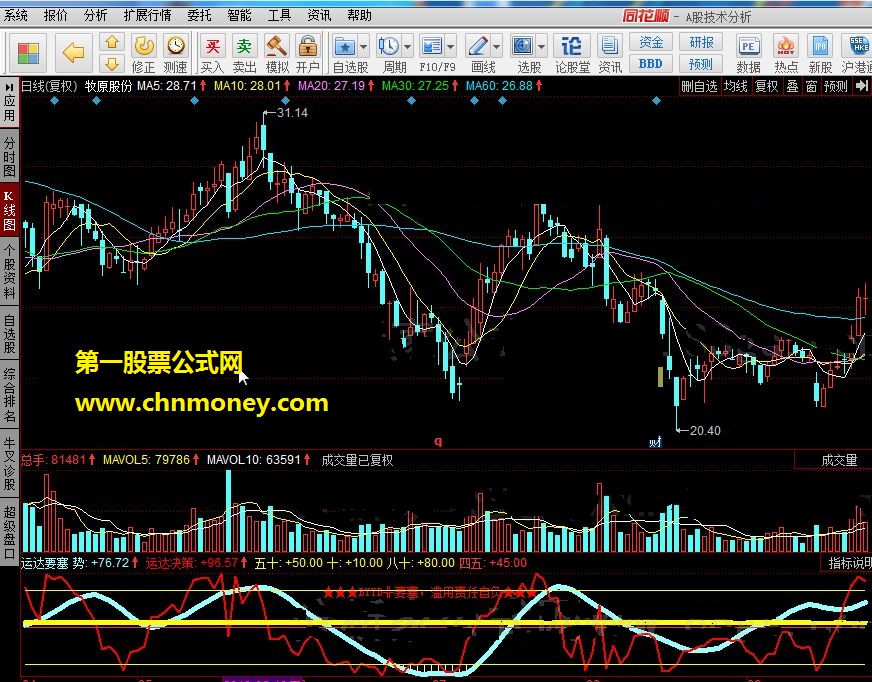This screenshot has width=872, height=682.
Task: Click the yellow back arrow icon
Action: [x=73, y=53]
